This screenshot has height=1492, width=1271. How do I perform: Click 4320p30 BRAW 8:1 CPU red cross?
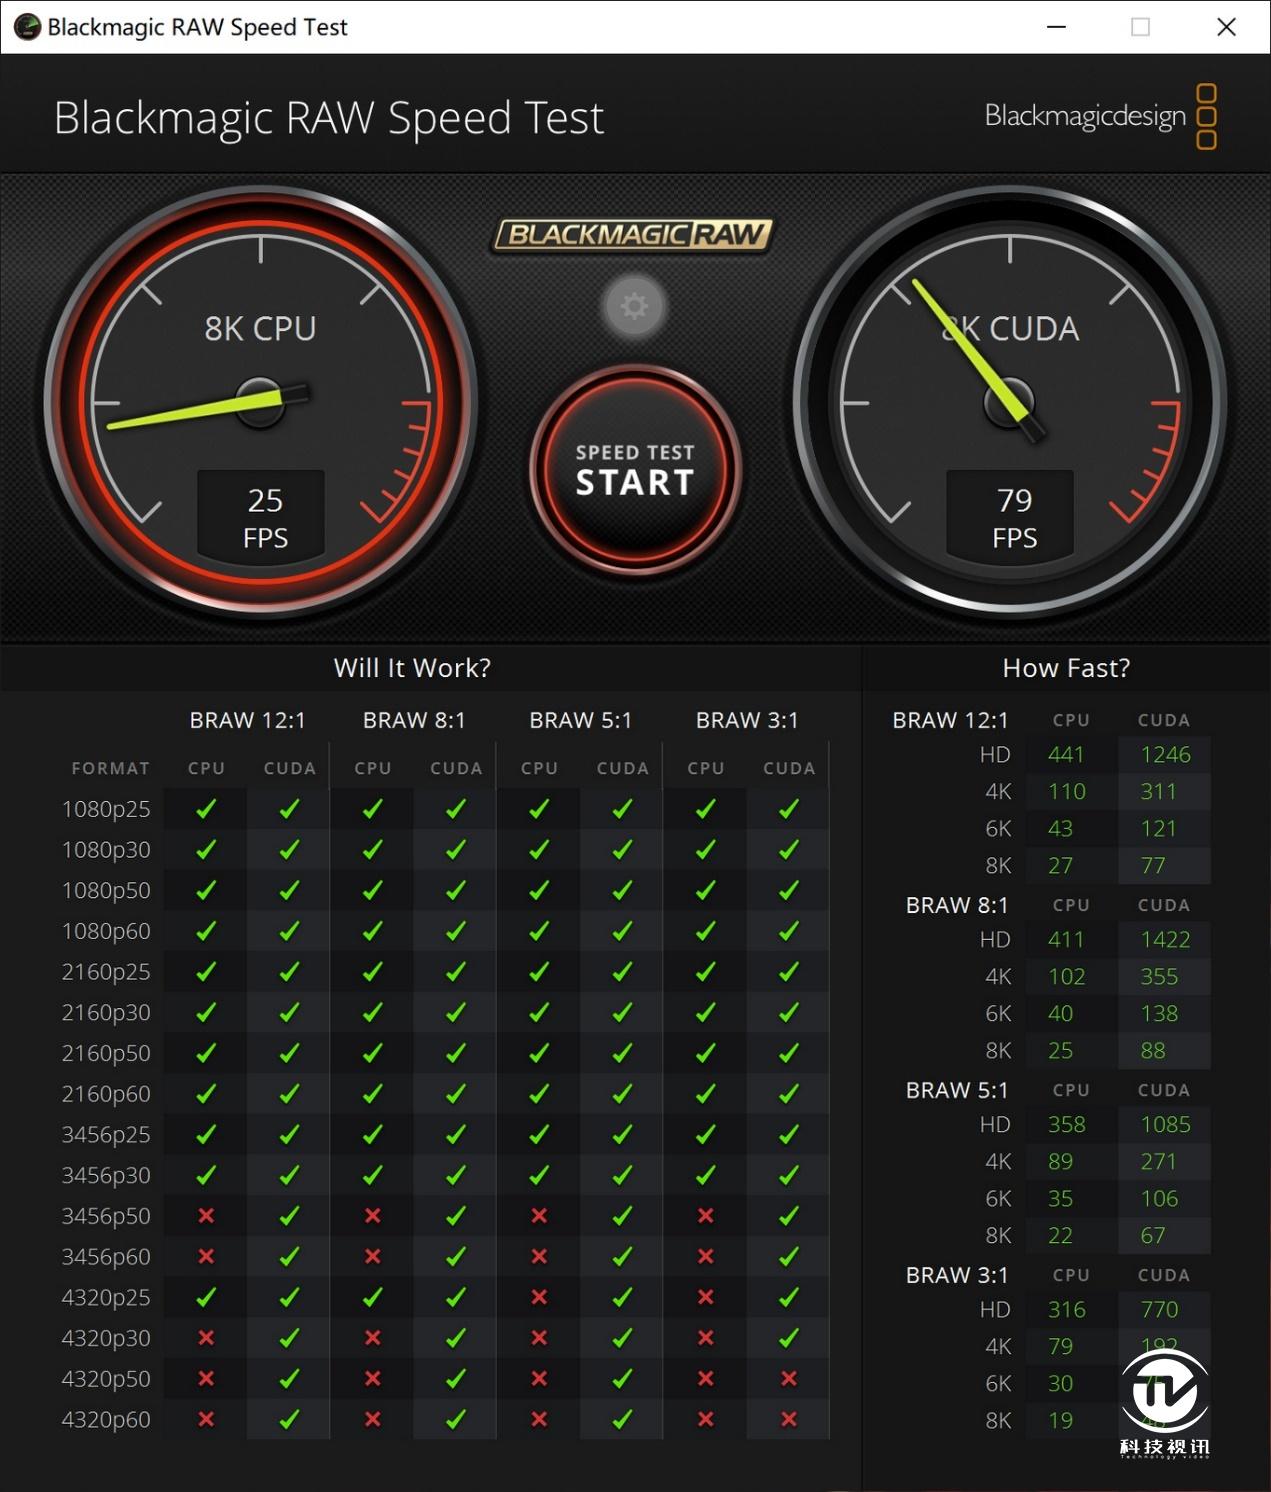click(x=373, y=1338)
